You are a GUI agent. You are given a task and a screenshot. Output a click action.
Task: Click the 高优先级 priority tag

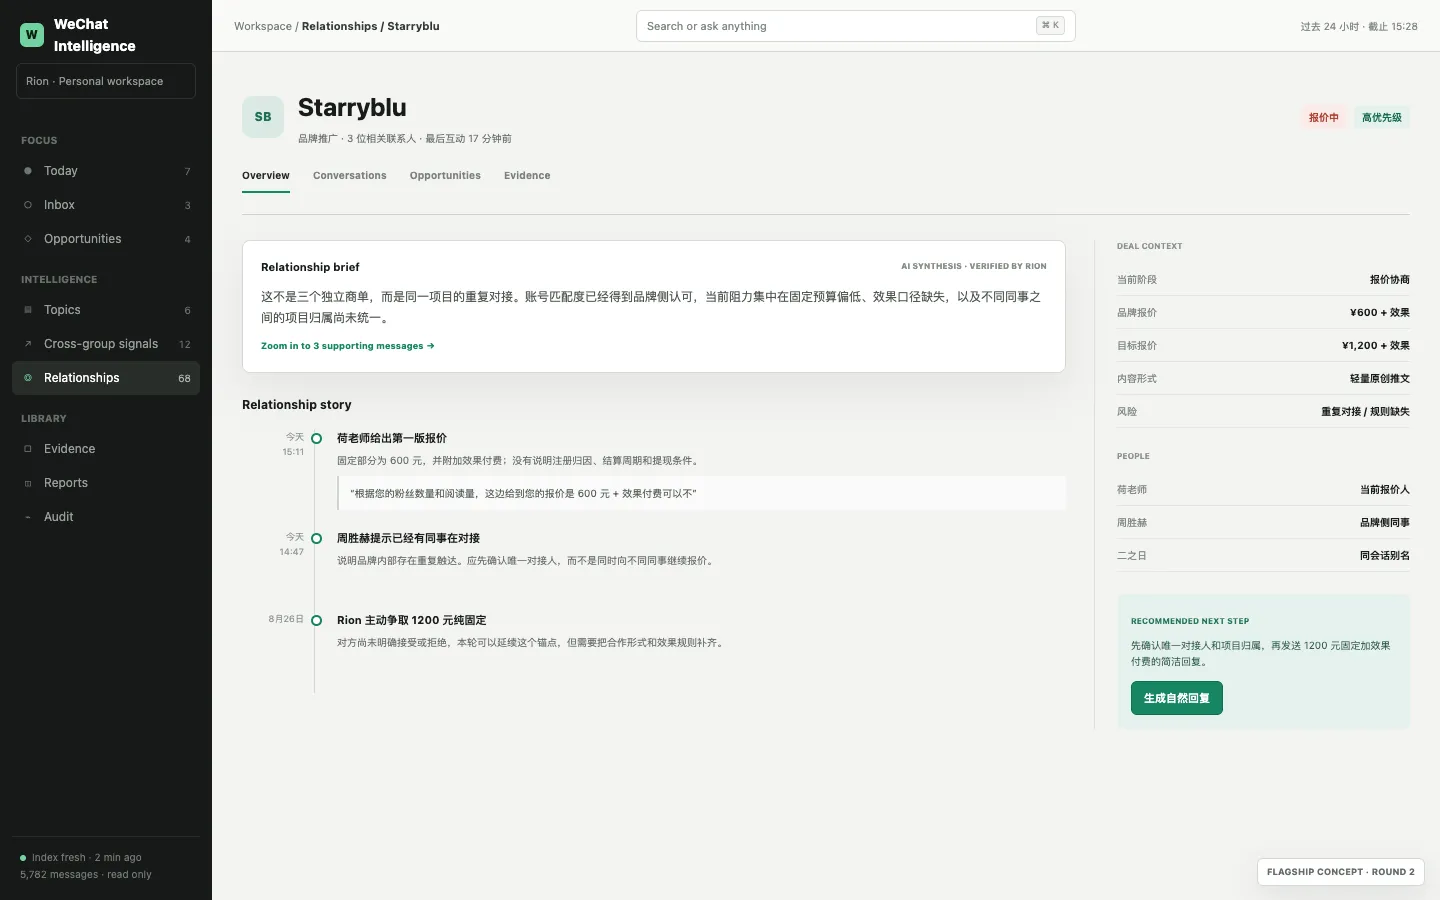coord(1382,118)
